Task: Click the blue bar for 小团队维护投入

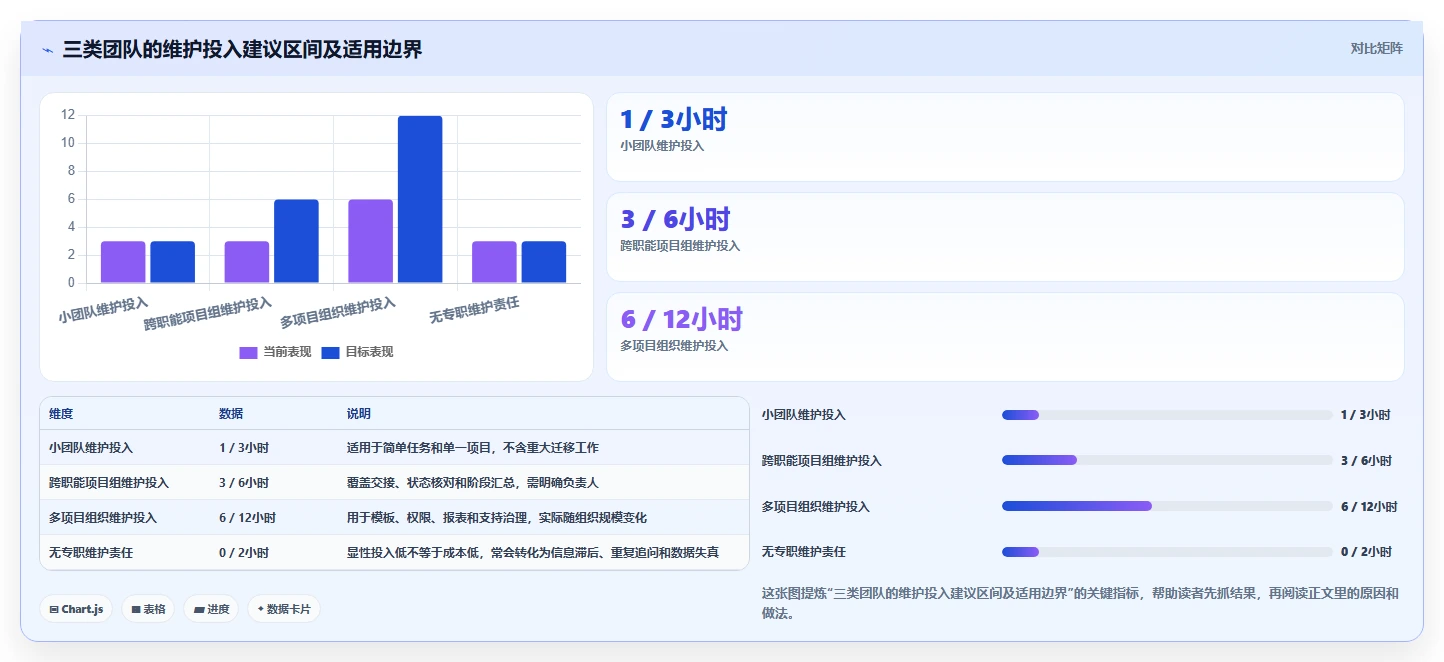Action: click(x=172, y=262)
